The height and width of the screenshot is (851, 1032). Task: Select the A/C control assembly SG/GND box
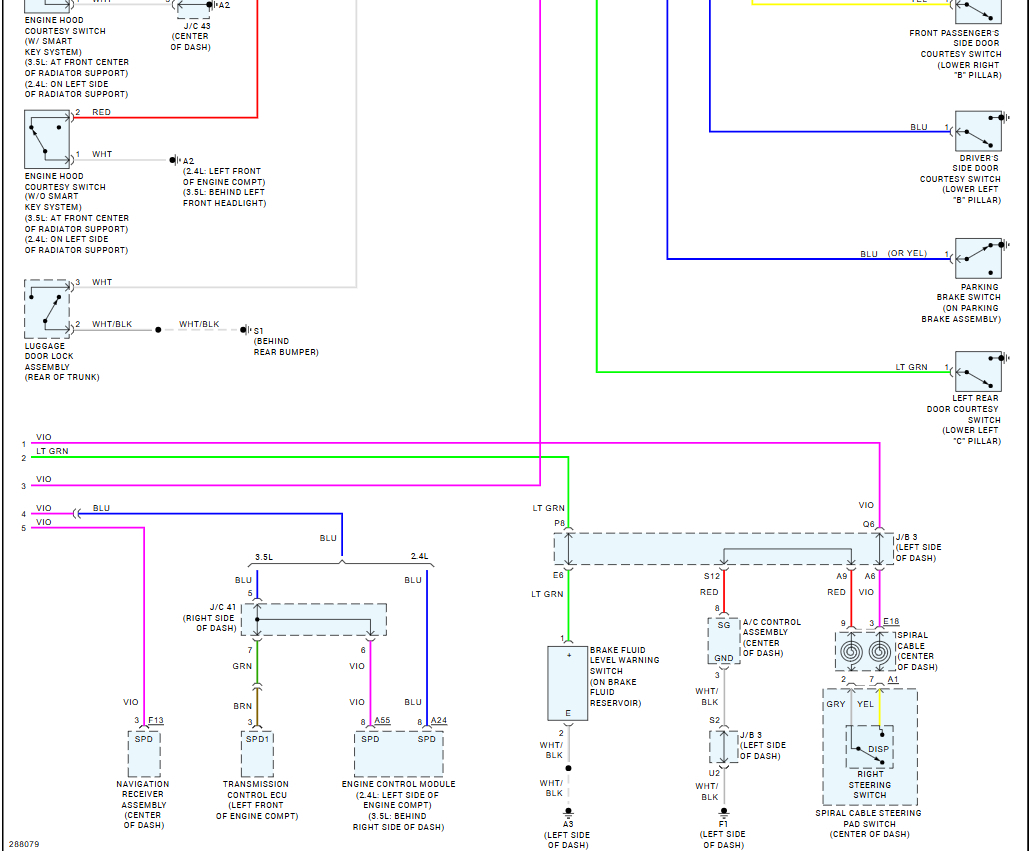point(724,640)
